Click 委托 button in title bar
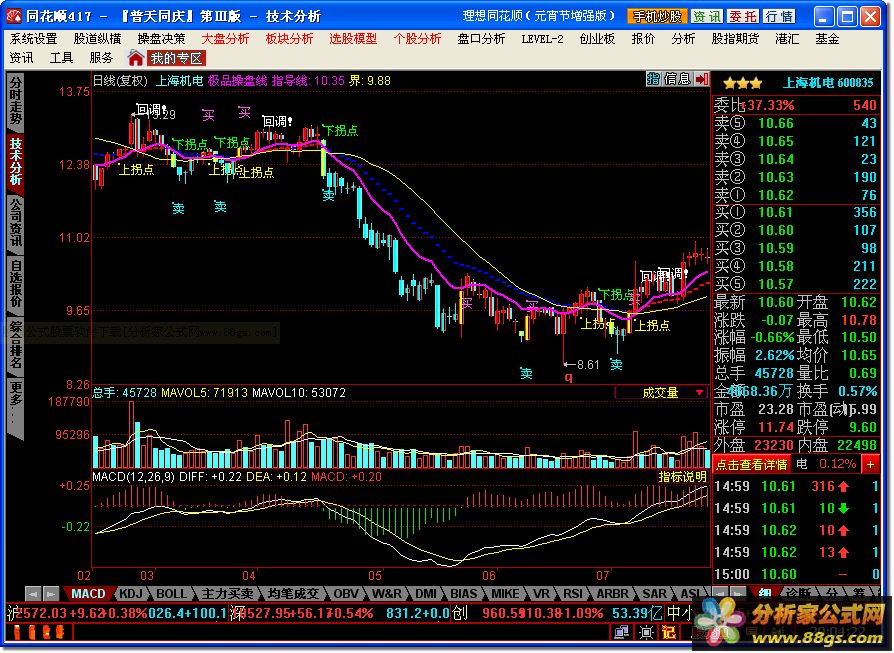 (x=742, y=16)
